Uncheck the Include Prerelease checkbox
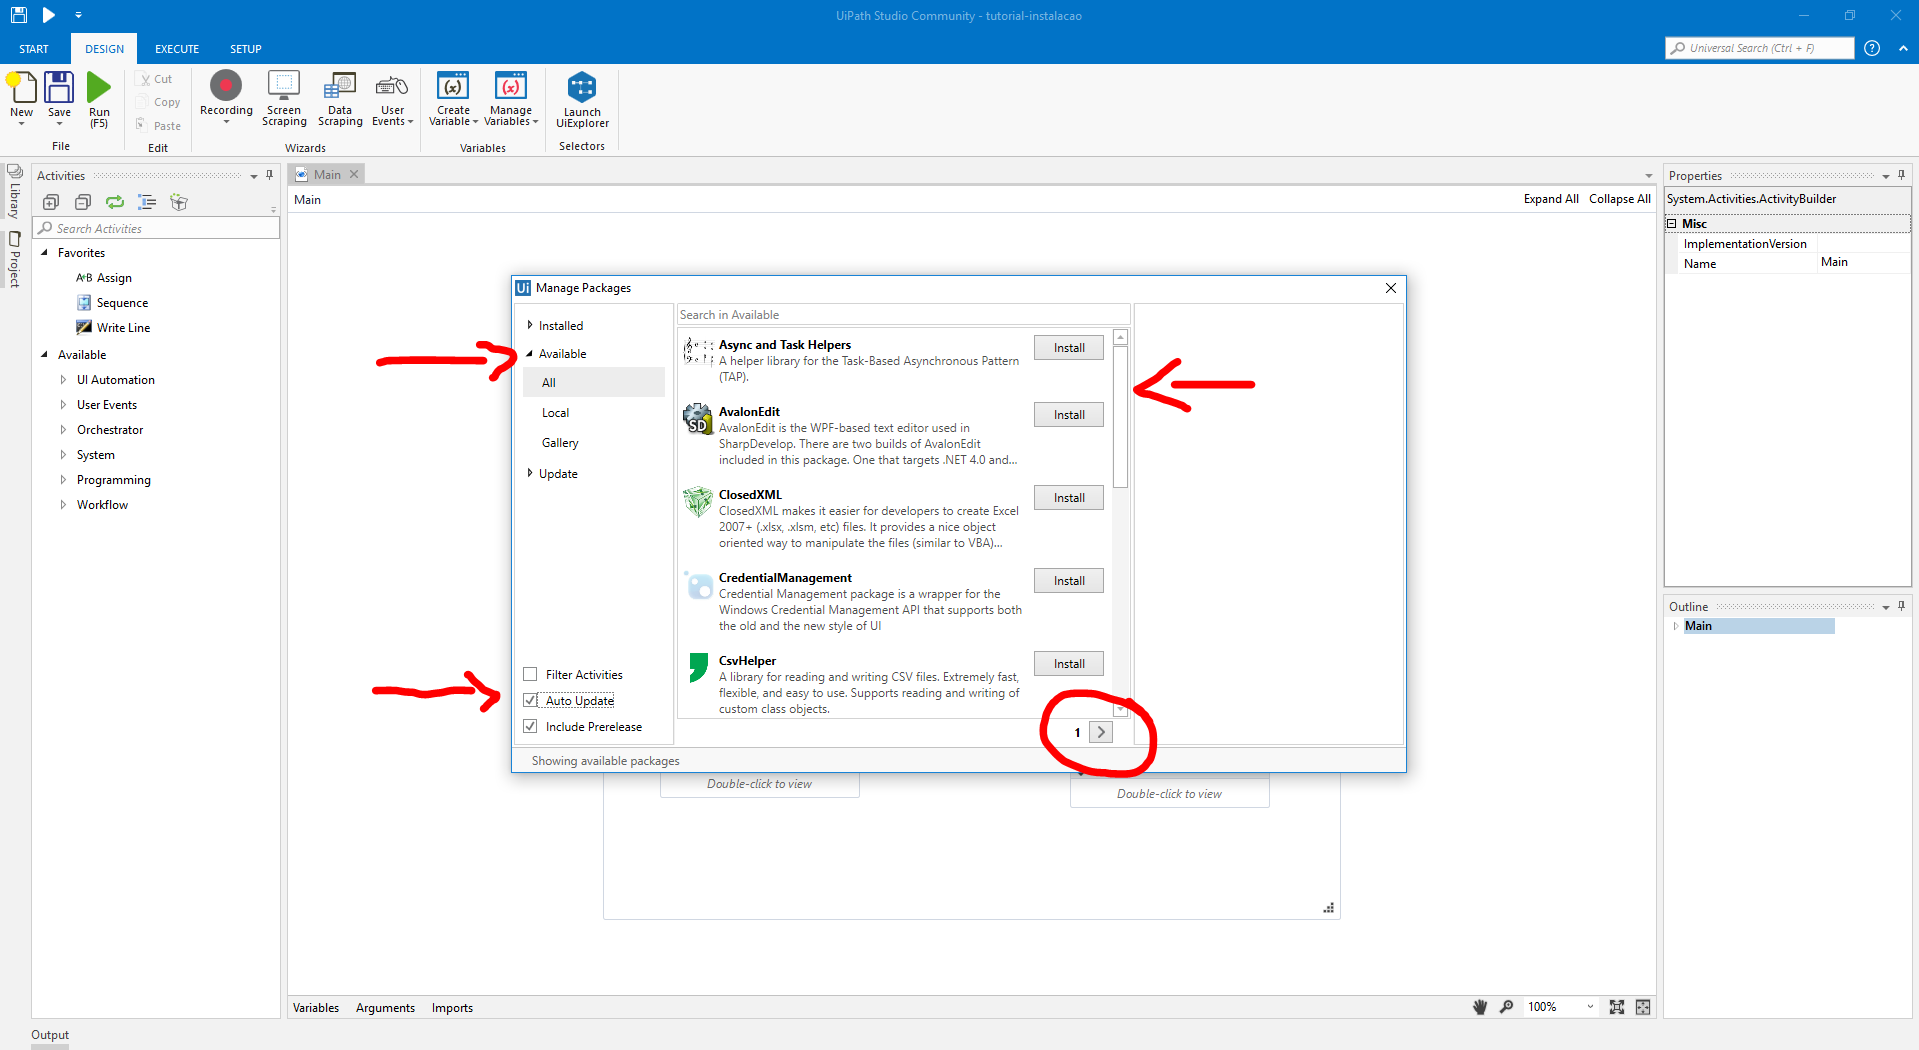 pyautogui.click(x=530, y=726)
